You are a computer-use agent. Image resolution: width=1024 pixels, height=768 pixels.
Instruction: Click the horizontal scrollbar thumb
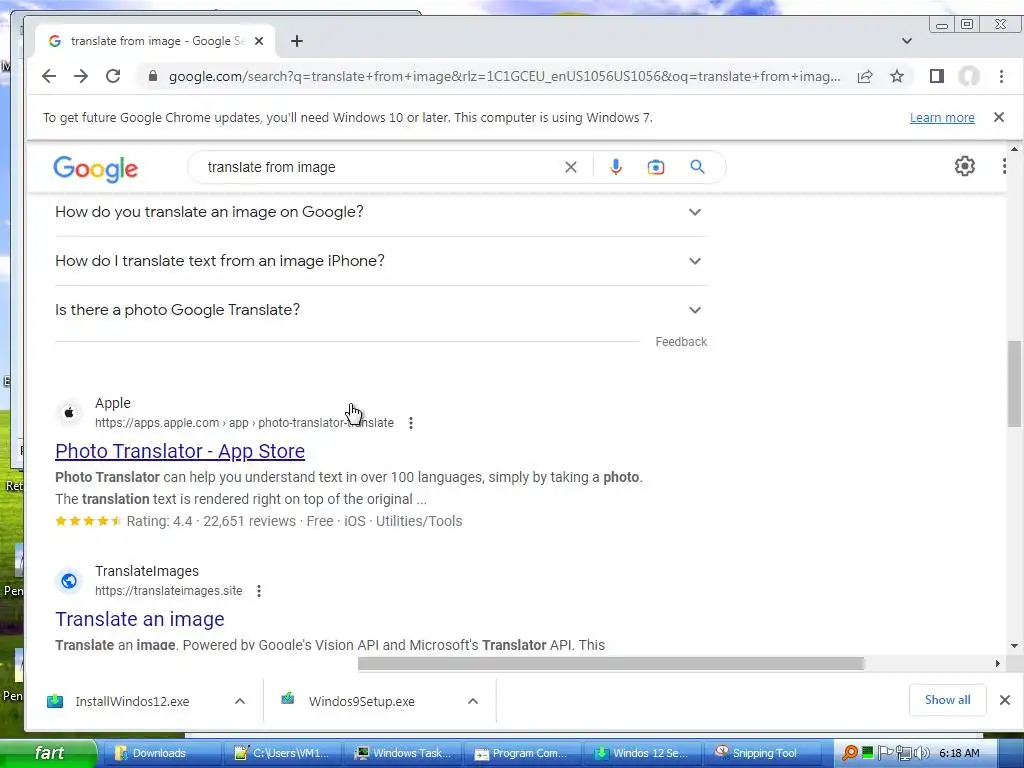tap(610, 664)
